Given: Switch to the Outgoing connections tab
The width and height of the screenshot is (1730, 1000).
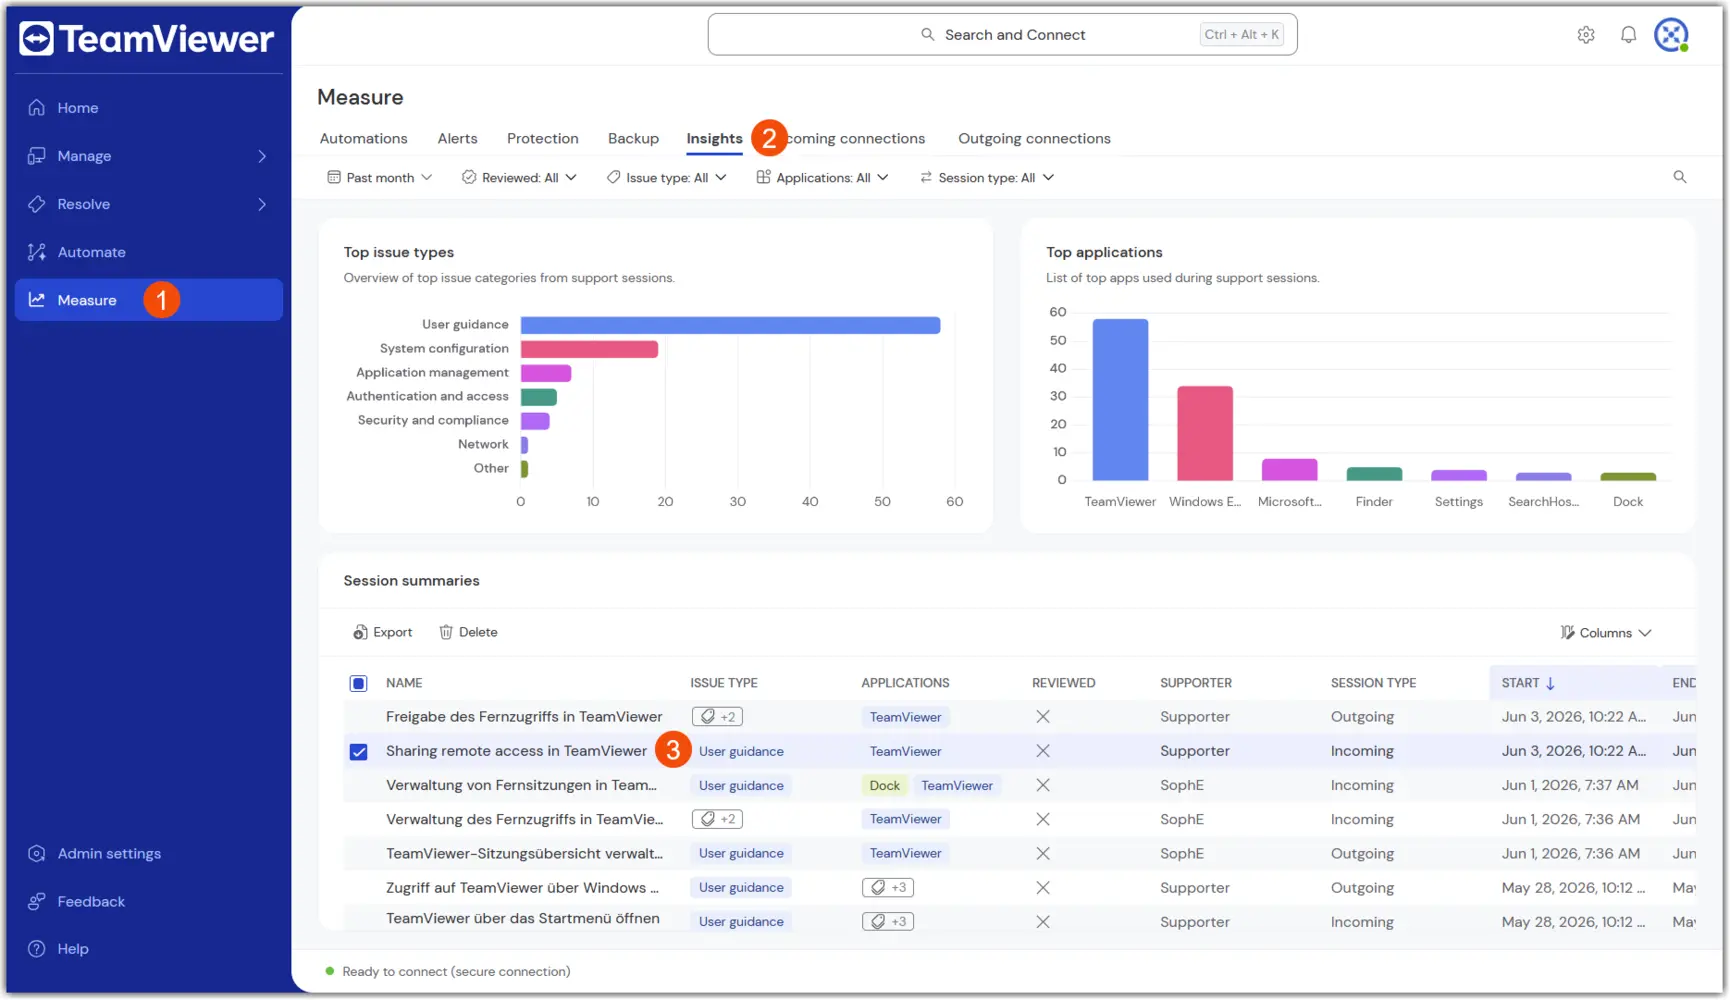Looking at the screenshot, I should [1034, 139].
